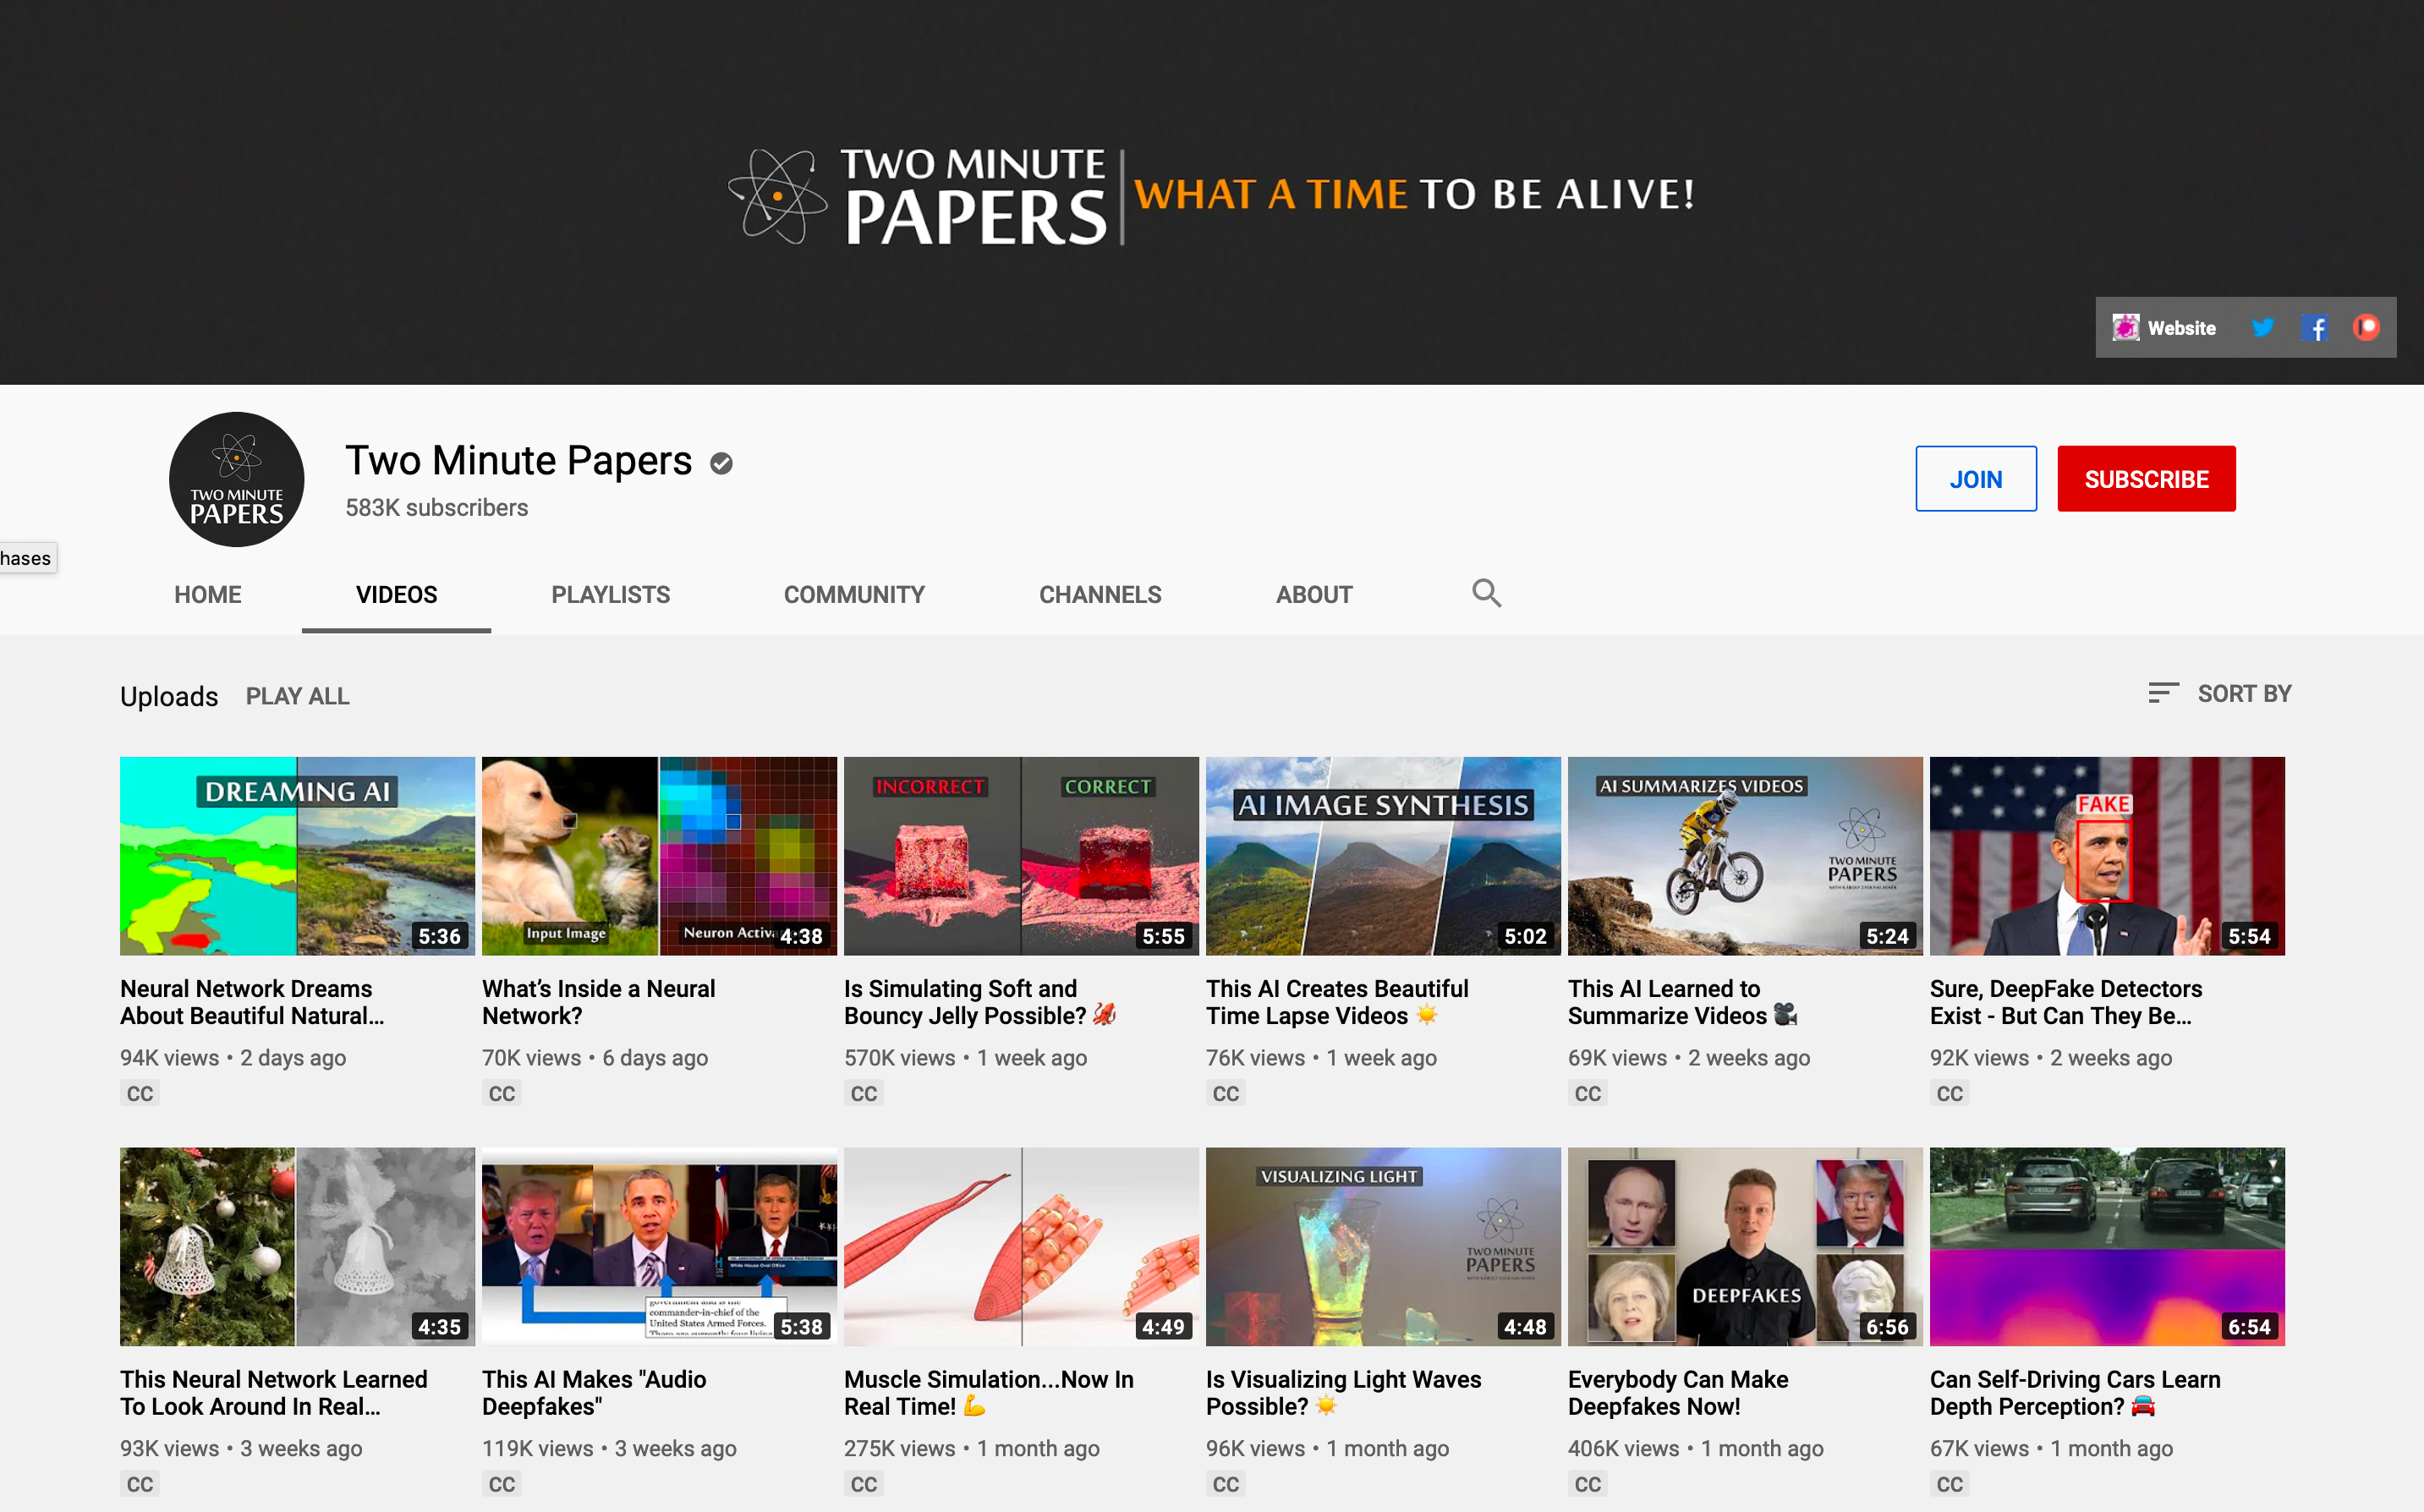Open the DEEPFAKES faces thumbnail
The width and height of the screenshot is (2424, 1512).
click(1745, 1246)
